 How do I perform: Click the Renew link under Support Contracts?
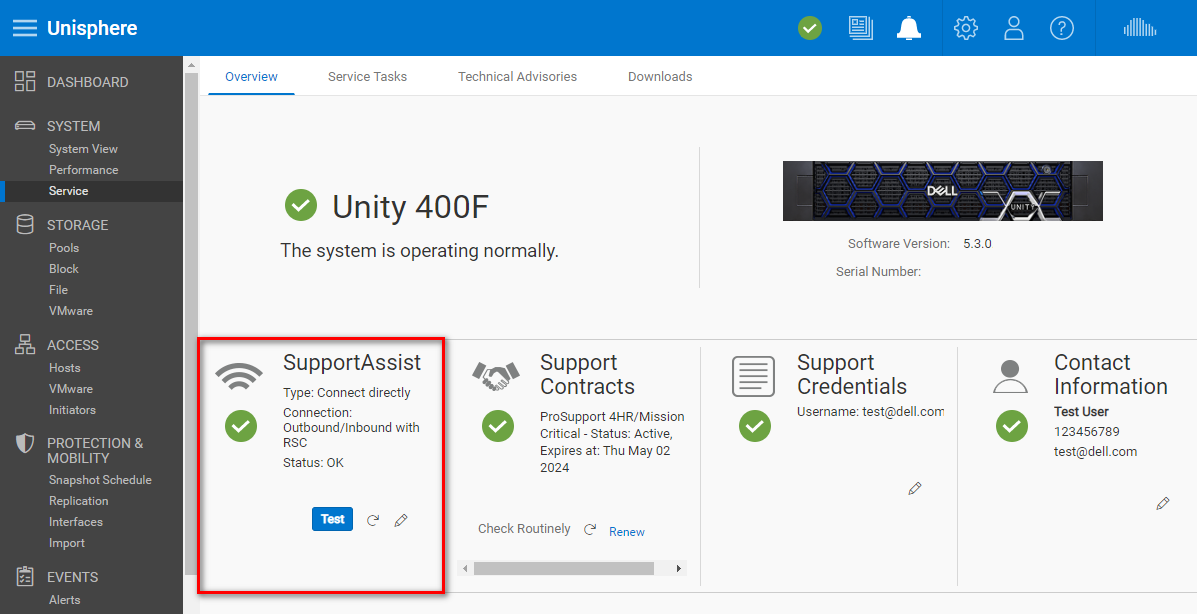[x=627, y=531]
